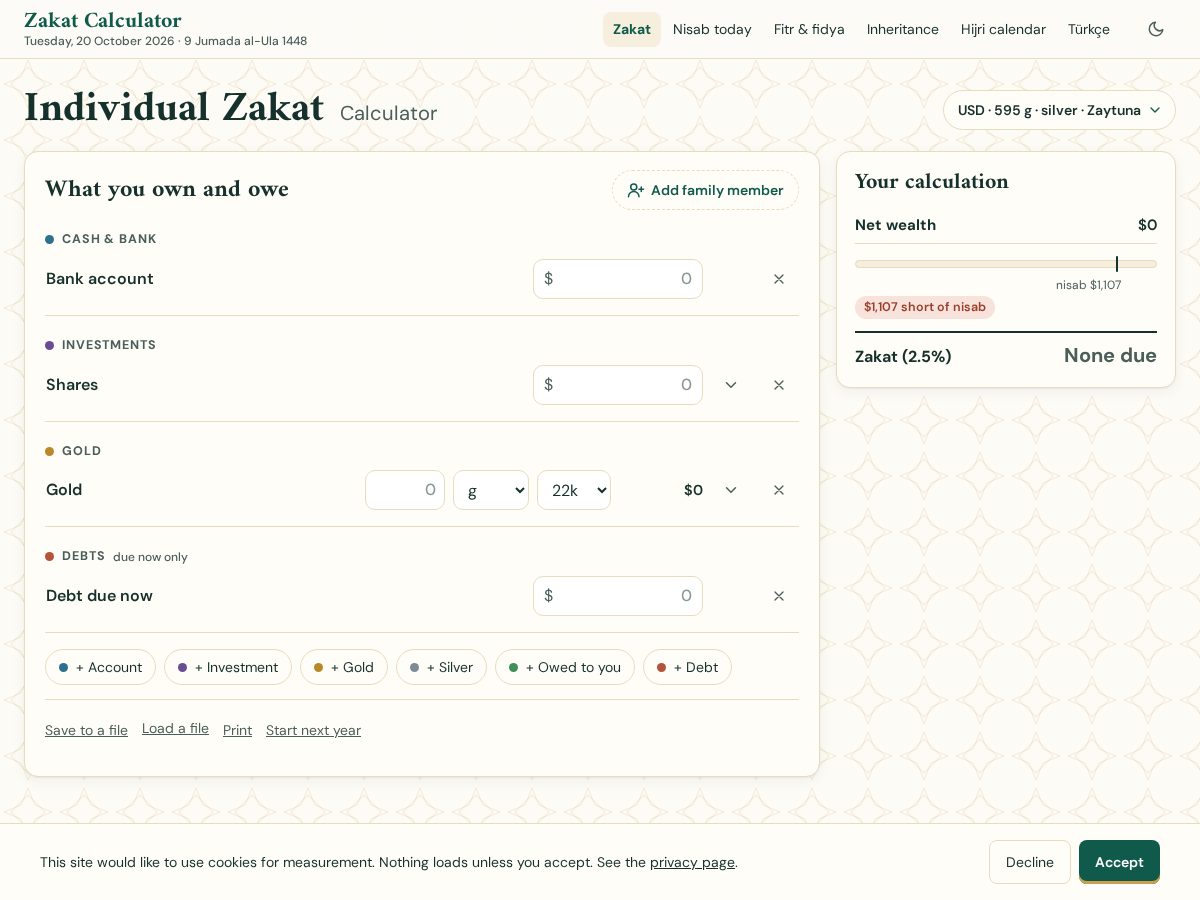Screen dimensions: 1200x900
Task: Add an Owed to you entry
Action: point(565,667)
